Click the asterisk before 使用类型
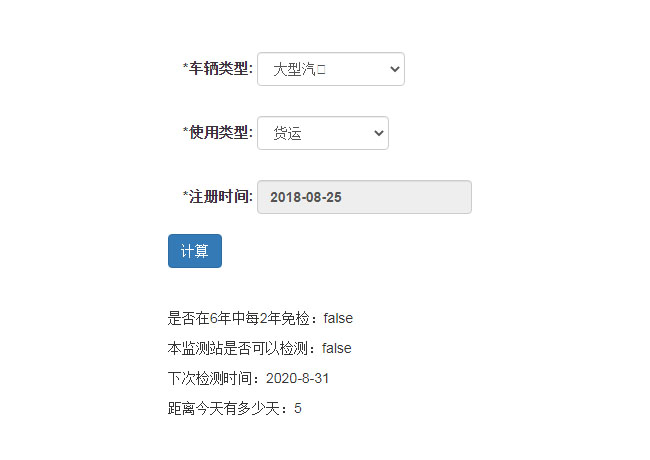650x460 pixels. click(185, 132)
